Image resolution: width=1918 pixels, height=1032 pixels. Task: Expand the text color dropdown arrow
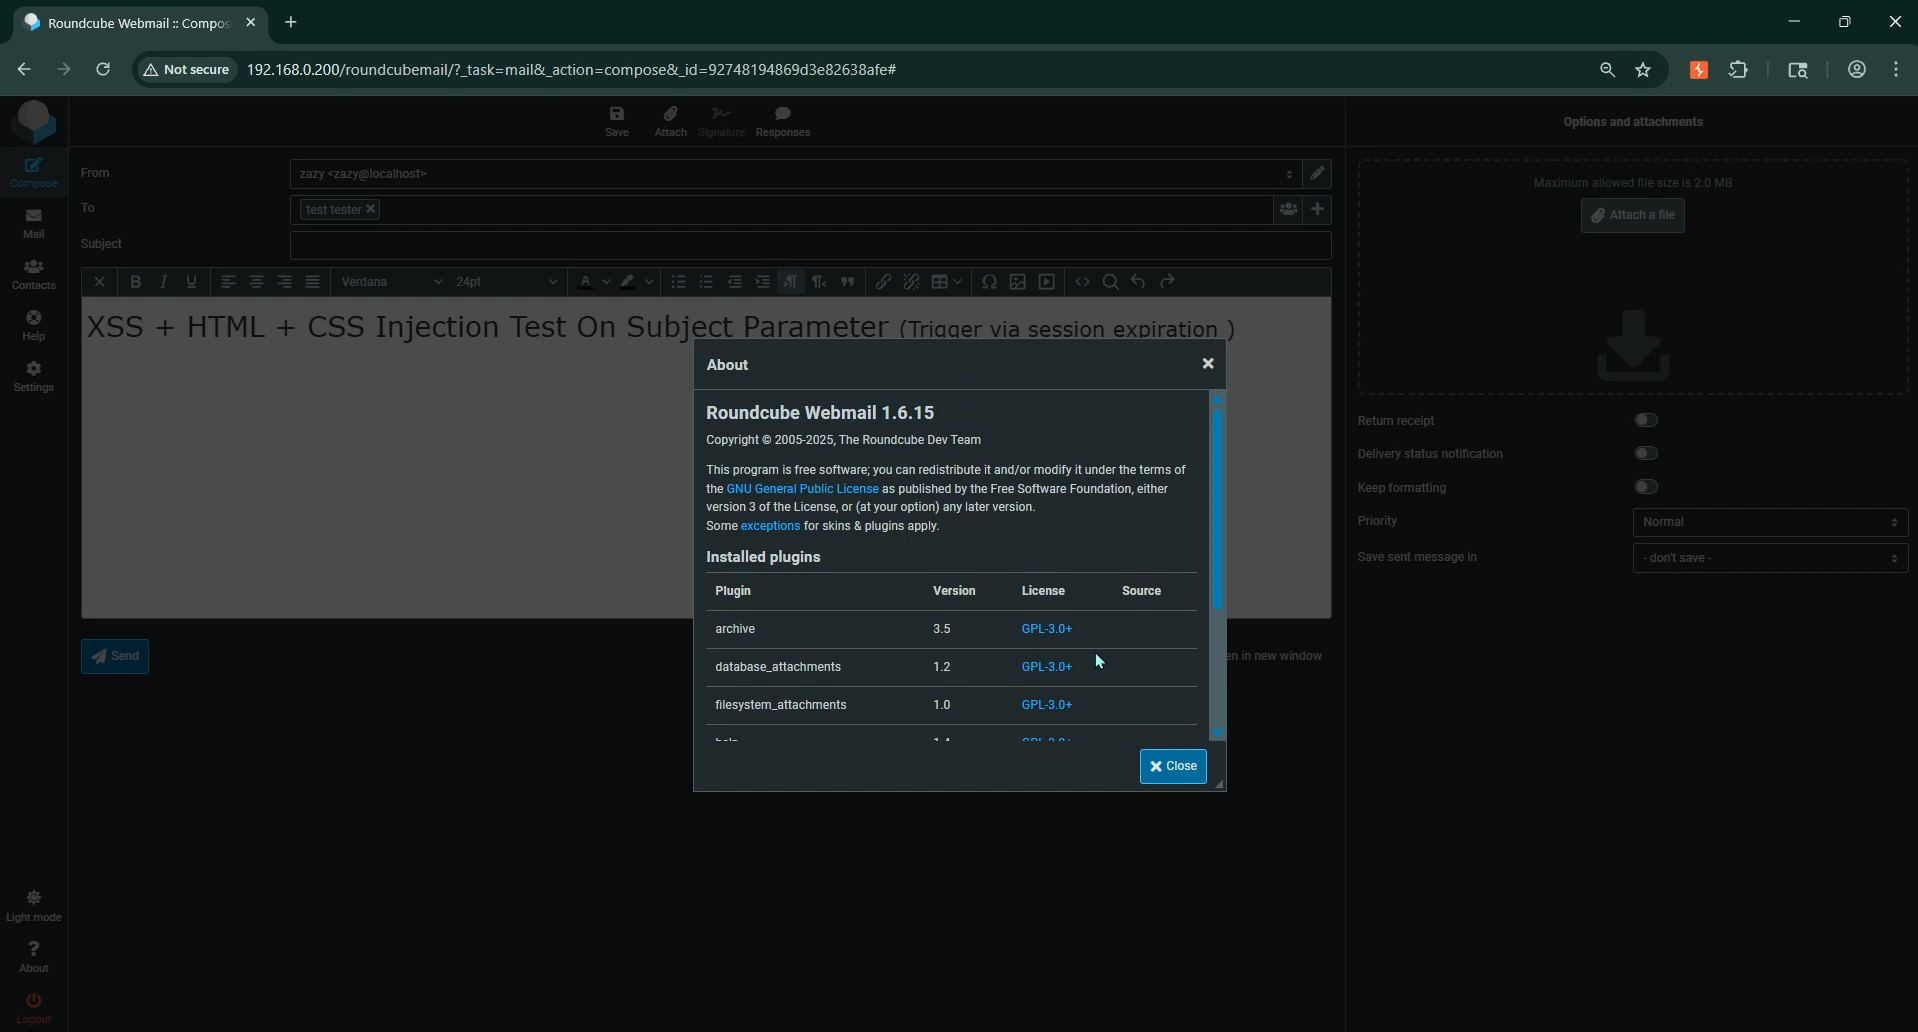[x=606, y=282]
